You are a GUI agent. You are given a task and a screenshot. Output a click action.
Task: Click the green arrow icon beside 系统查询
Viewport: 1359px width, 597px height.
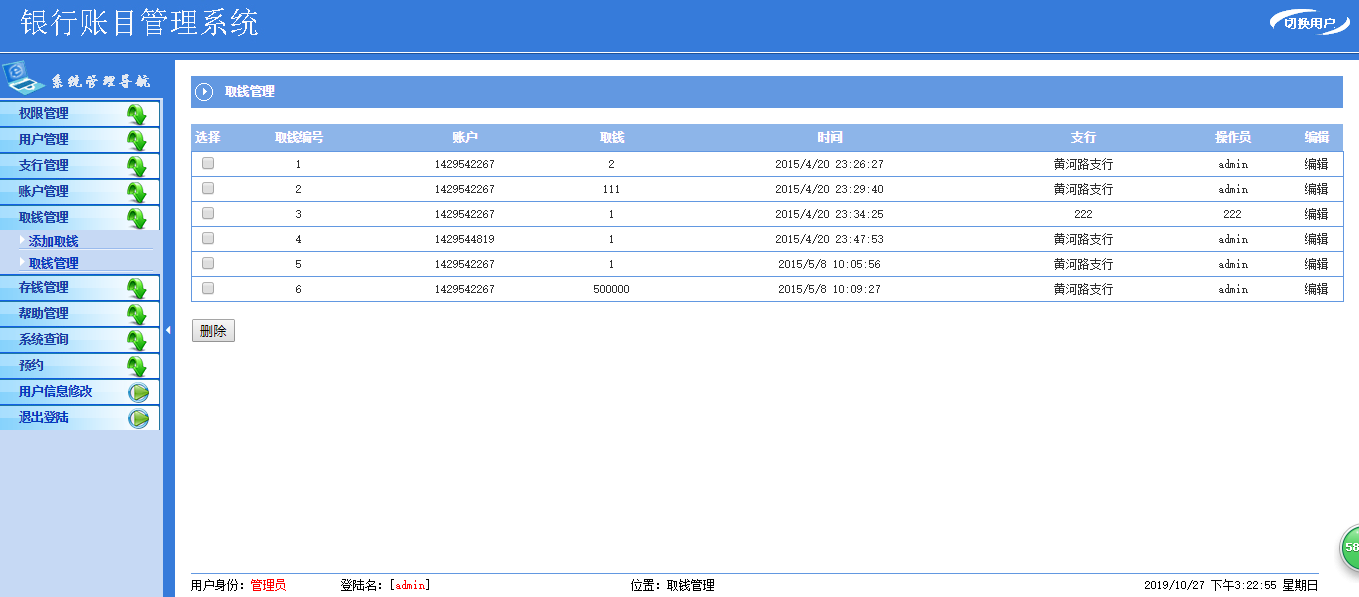(x=137, y=340)
